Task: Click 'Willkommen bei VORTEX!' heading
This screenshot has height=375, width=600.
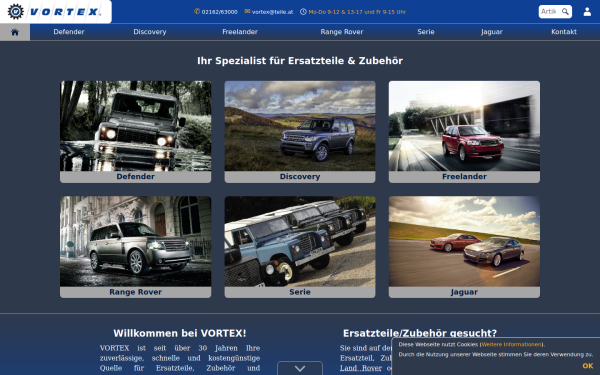Action: (x=180, y=333)
